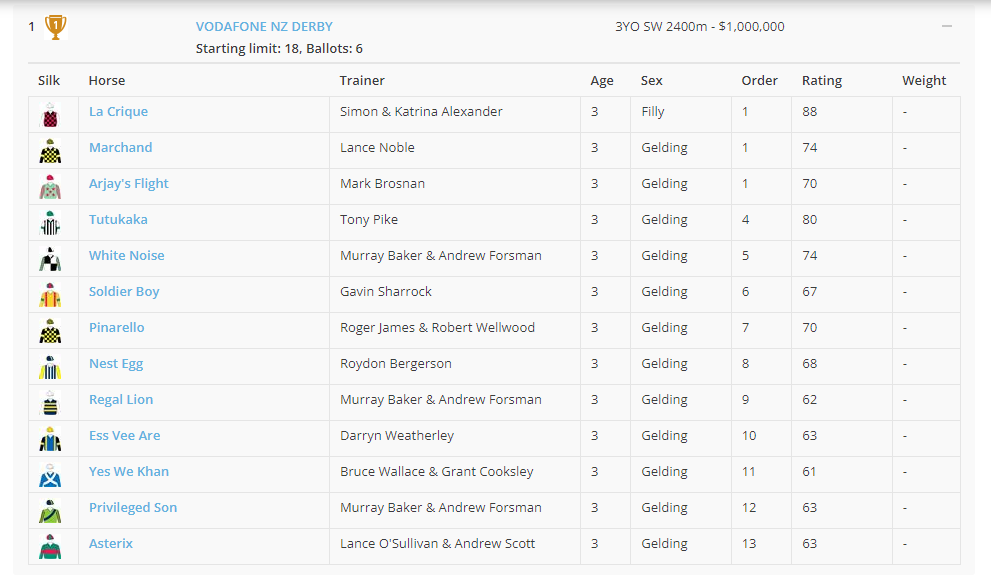Open the Privileged Son horse link

(x=133, y=507)
